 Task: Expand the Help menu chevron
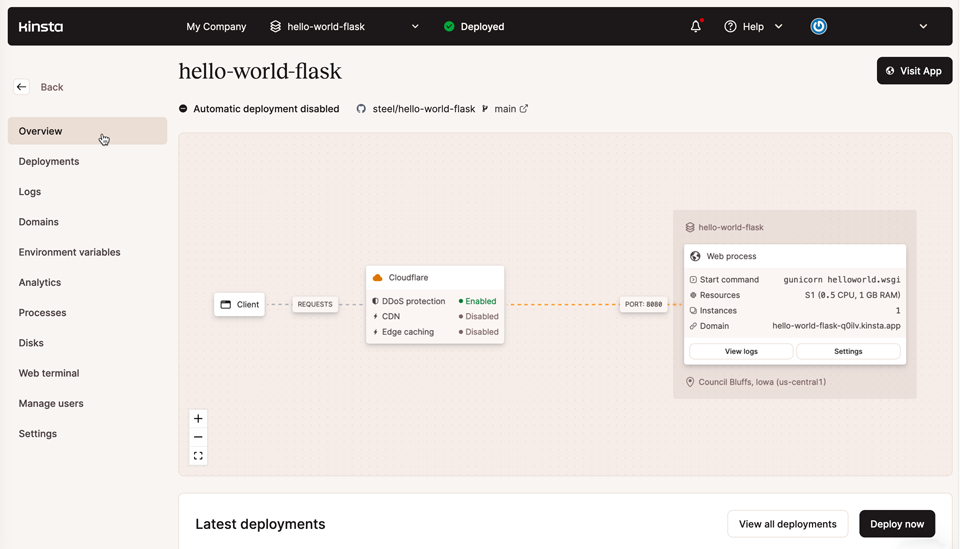[x=779, y=26]
